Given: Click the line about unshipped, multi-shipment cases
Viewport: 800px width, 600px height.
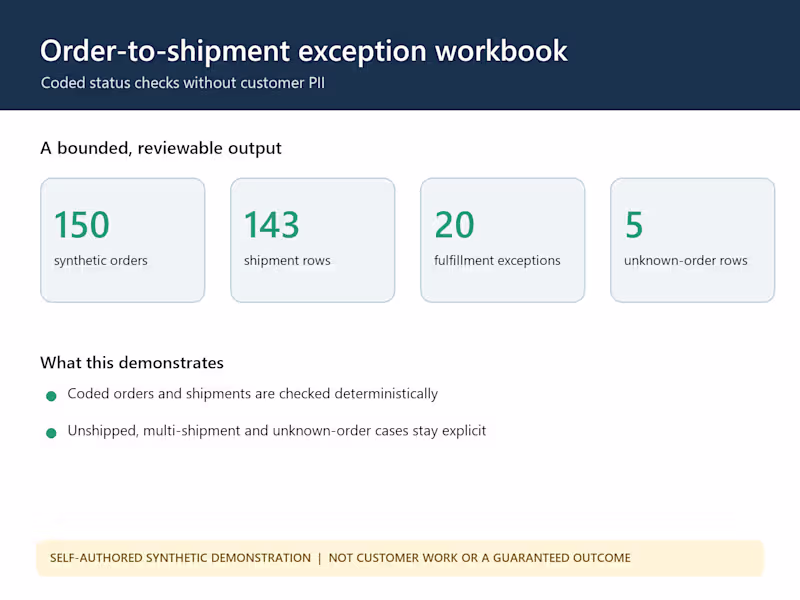Looking at the screenshot, I should pos(277,431).
